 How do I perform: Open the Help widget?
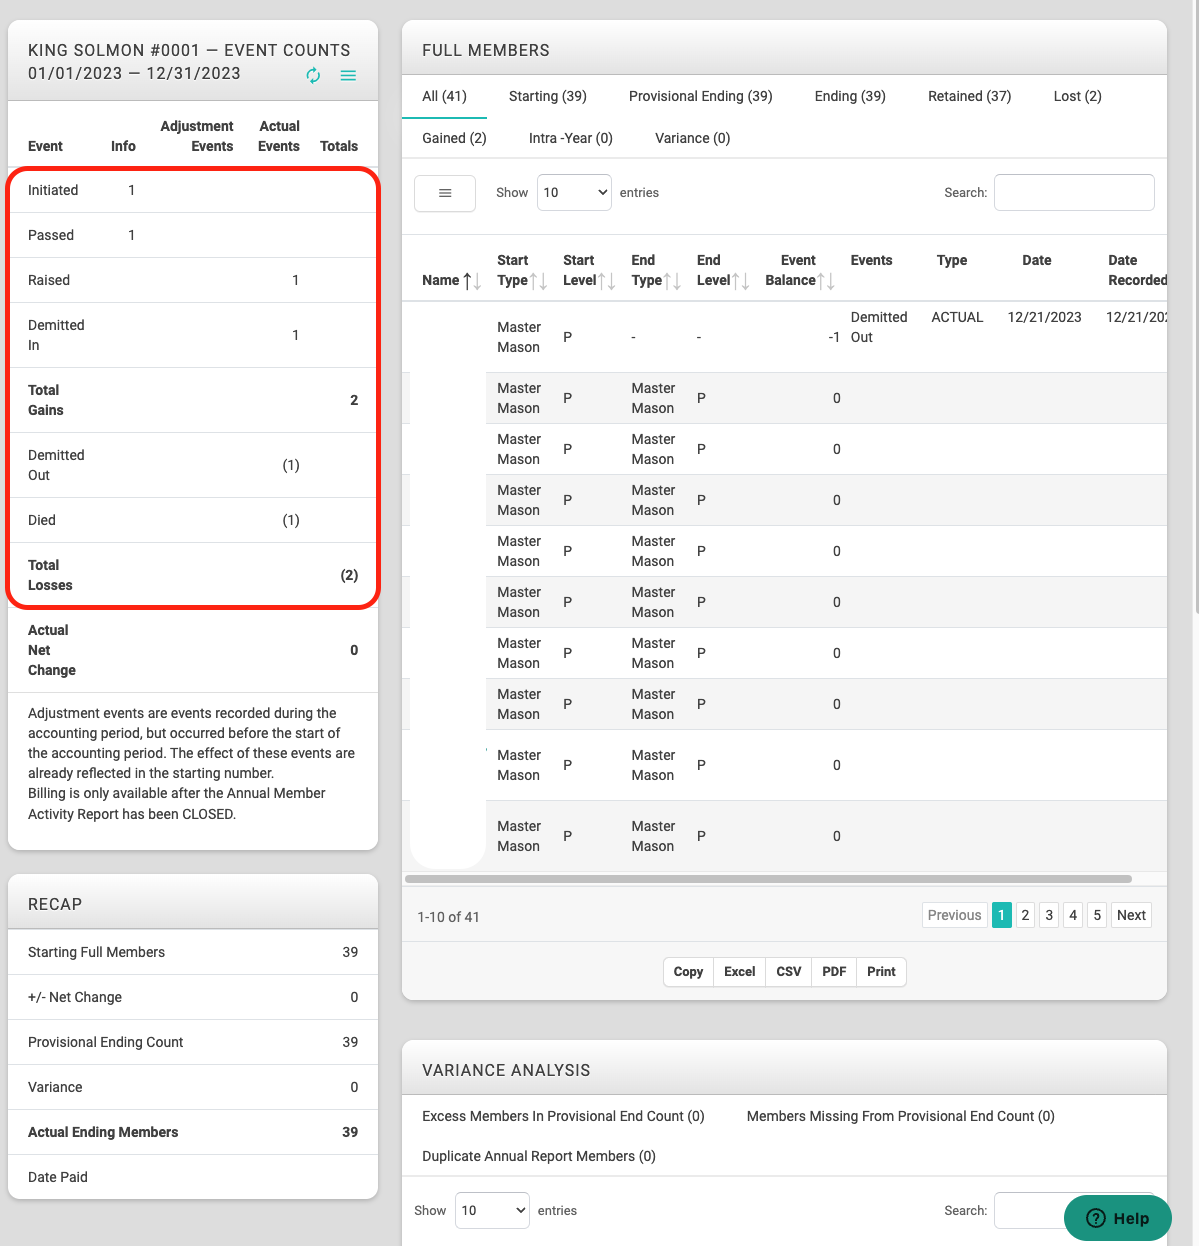pyautogui.click(x=1117, y=1218)
